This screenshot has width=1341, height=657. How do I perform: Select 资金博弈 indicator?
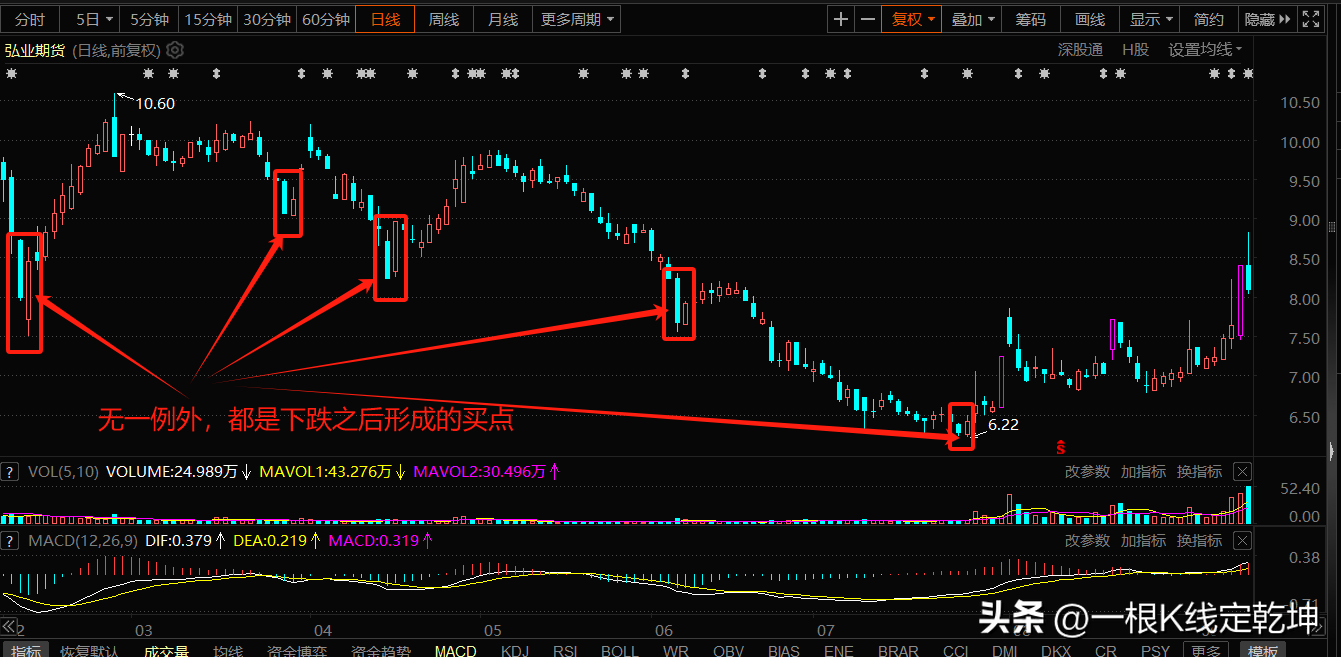click(296, 650)
